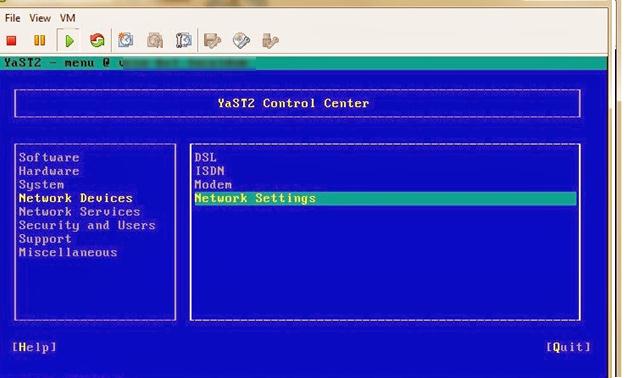Select Security and Users category
Screen dimensions: 624x378
point(87,225)
